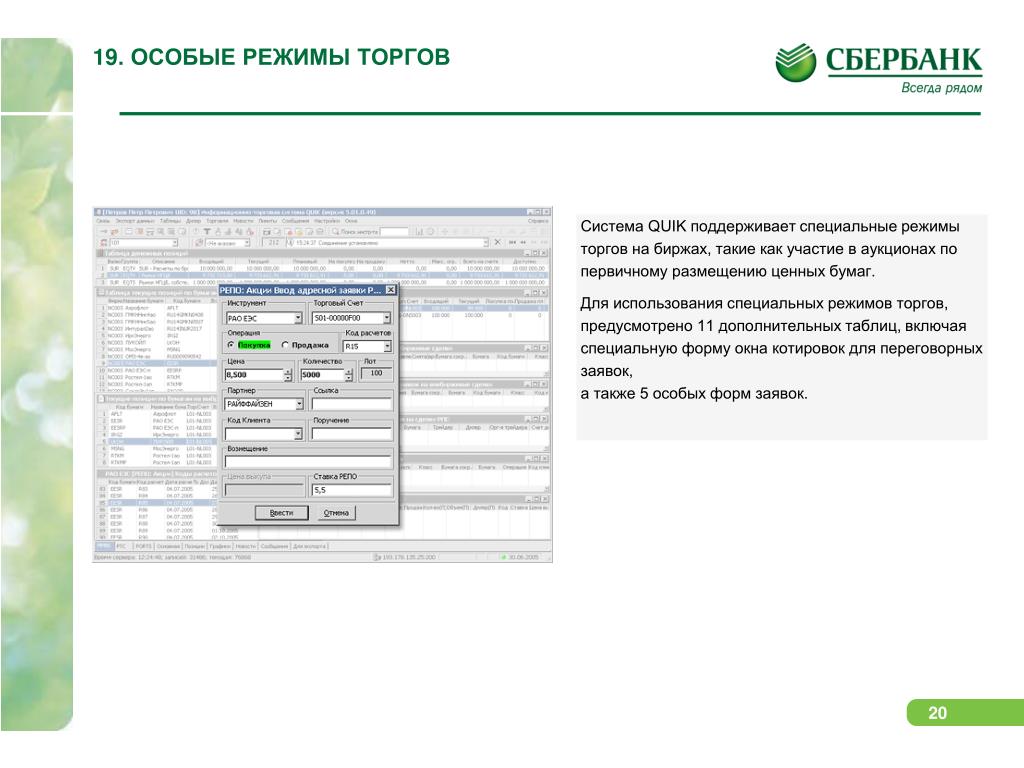The width and height of the screenshot is (1024, 768).
Task: Open the toolbar dropdown showing 101
Action: tap(144, 242)
